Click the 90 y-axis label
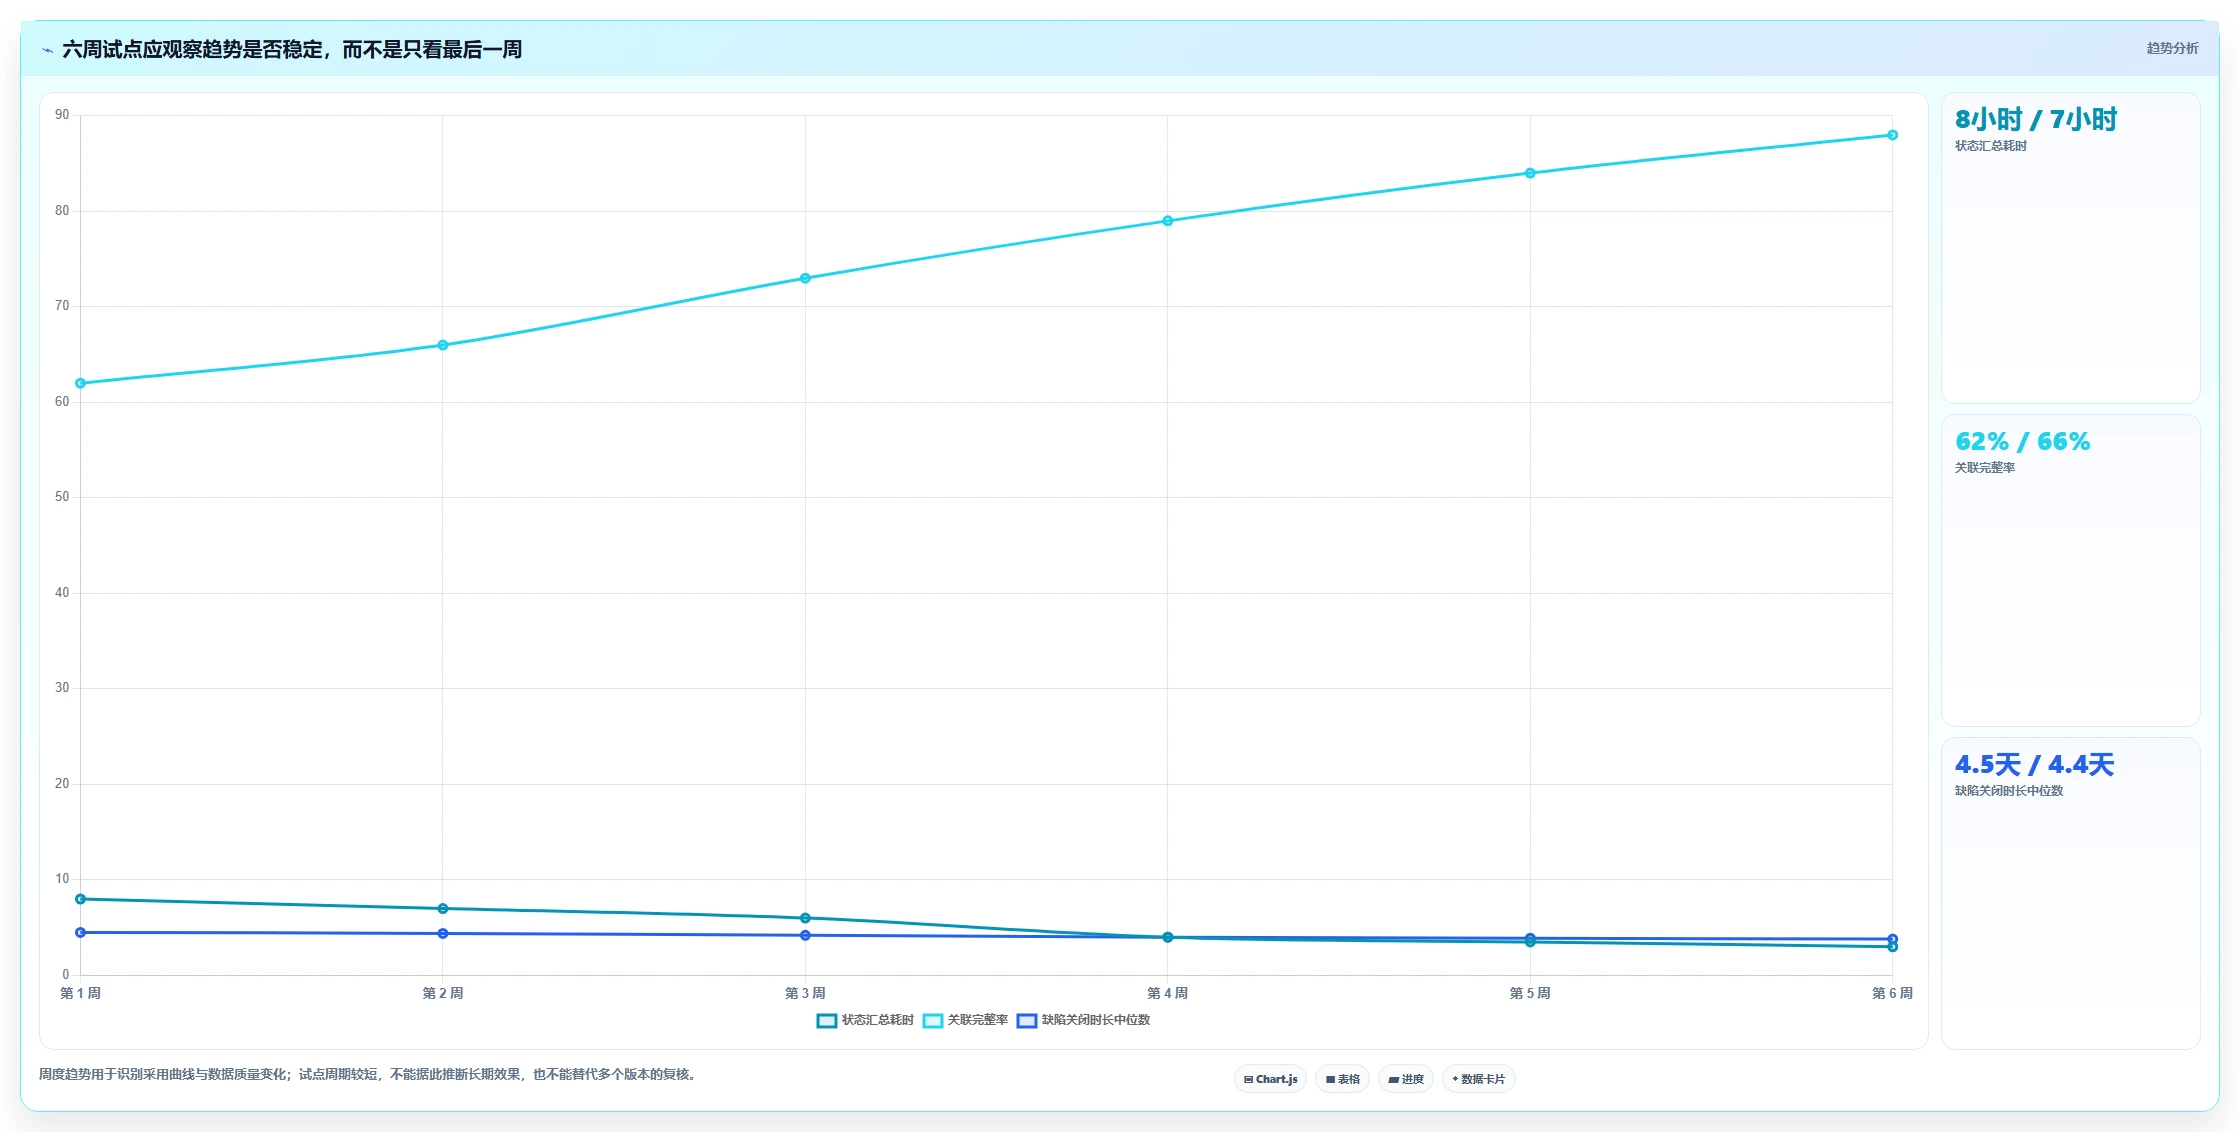This screenshot has height=1132, width=2240. [x=62, y=115]
